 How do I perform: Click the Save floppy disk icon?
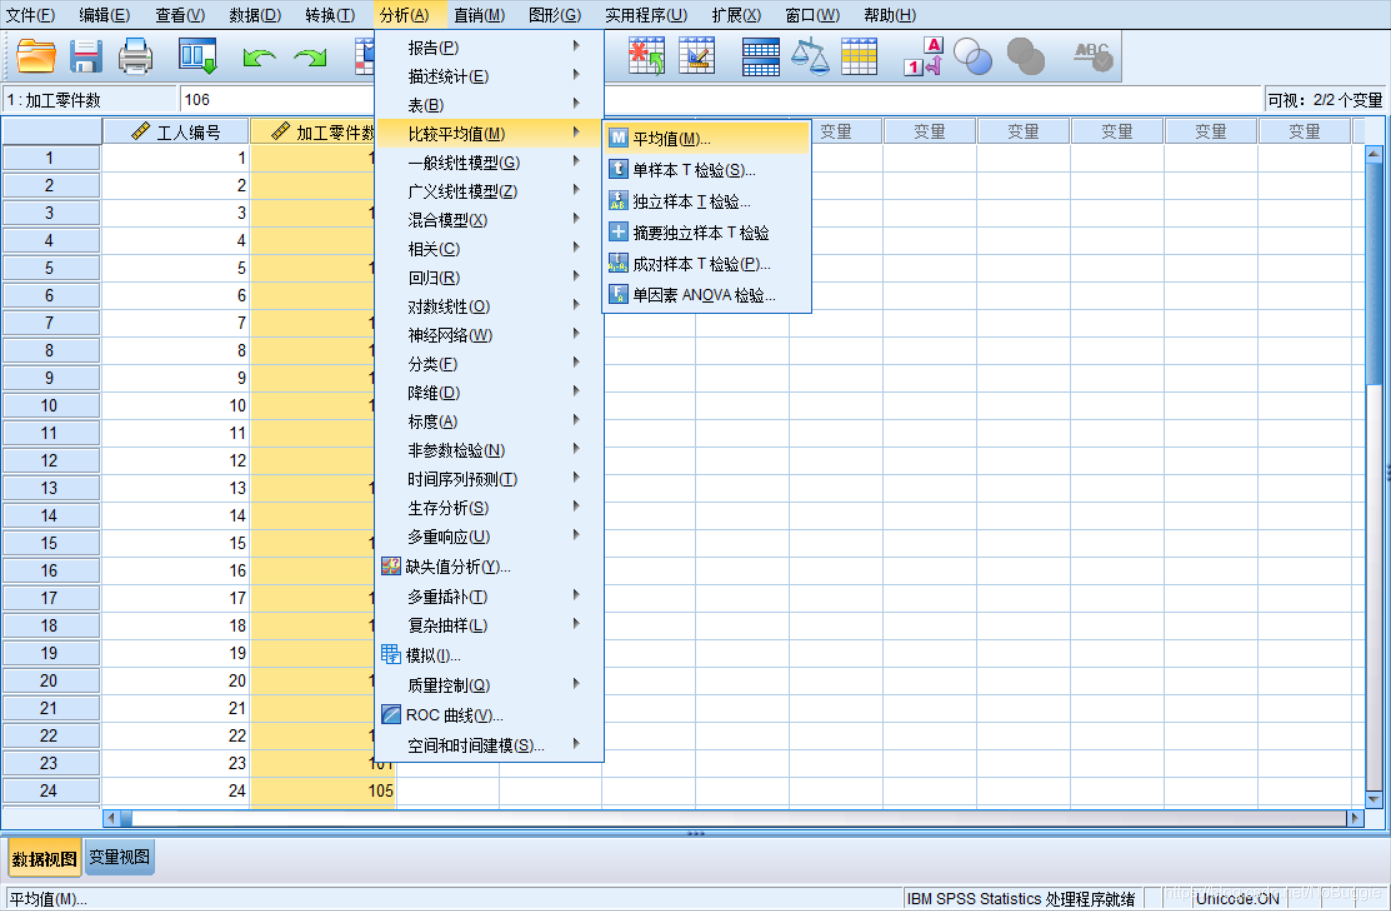click(86, 56)
